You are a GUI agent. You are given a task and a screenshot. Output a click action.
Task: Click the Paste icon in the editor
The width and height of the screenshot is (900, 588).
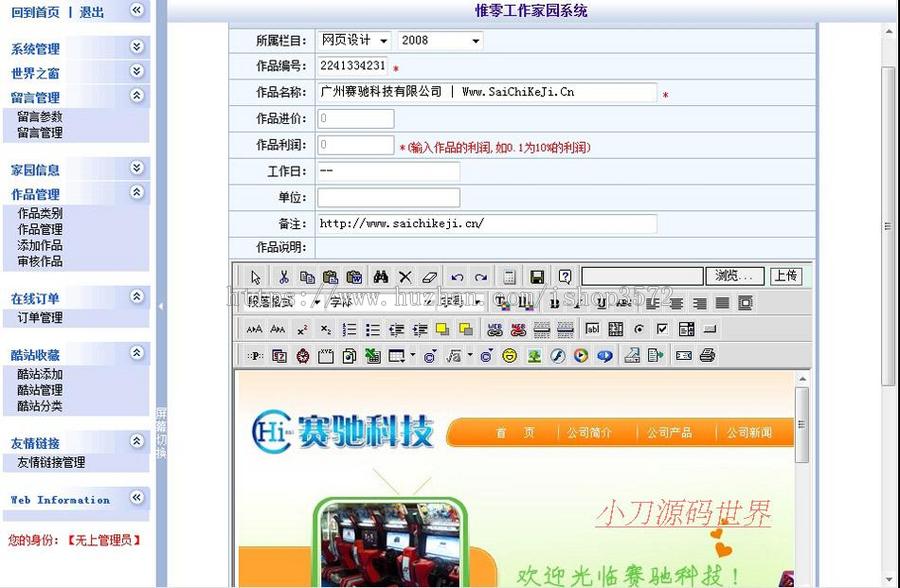(328, 276)
